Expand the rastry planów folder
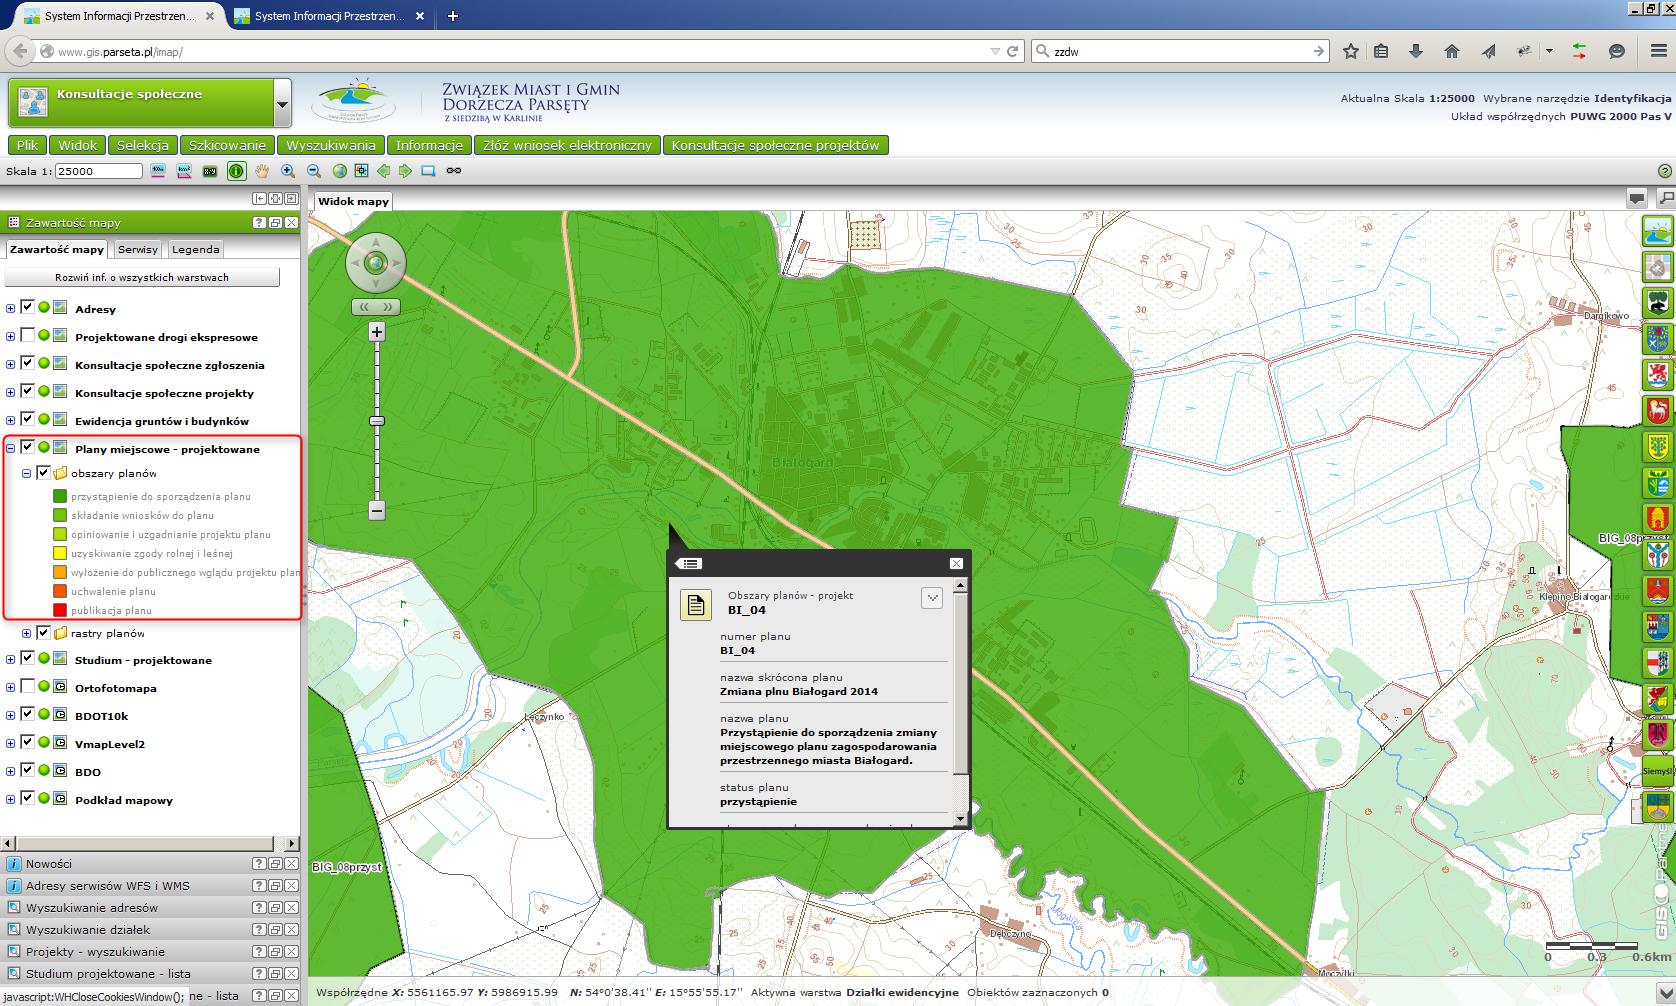Image resolution: width=1676 pixels, height=1006 pixels. pyautogui.click(x=26, y=634)
